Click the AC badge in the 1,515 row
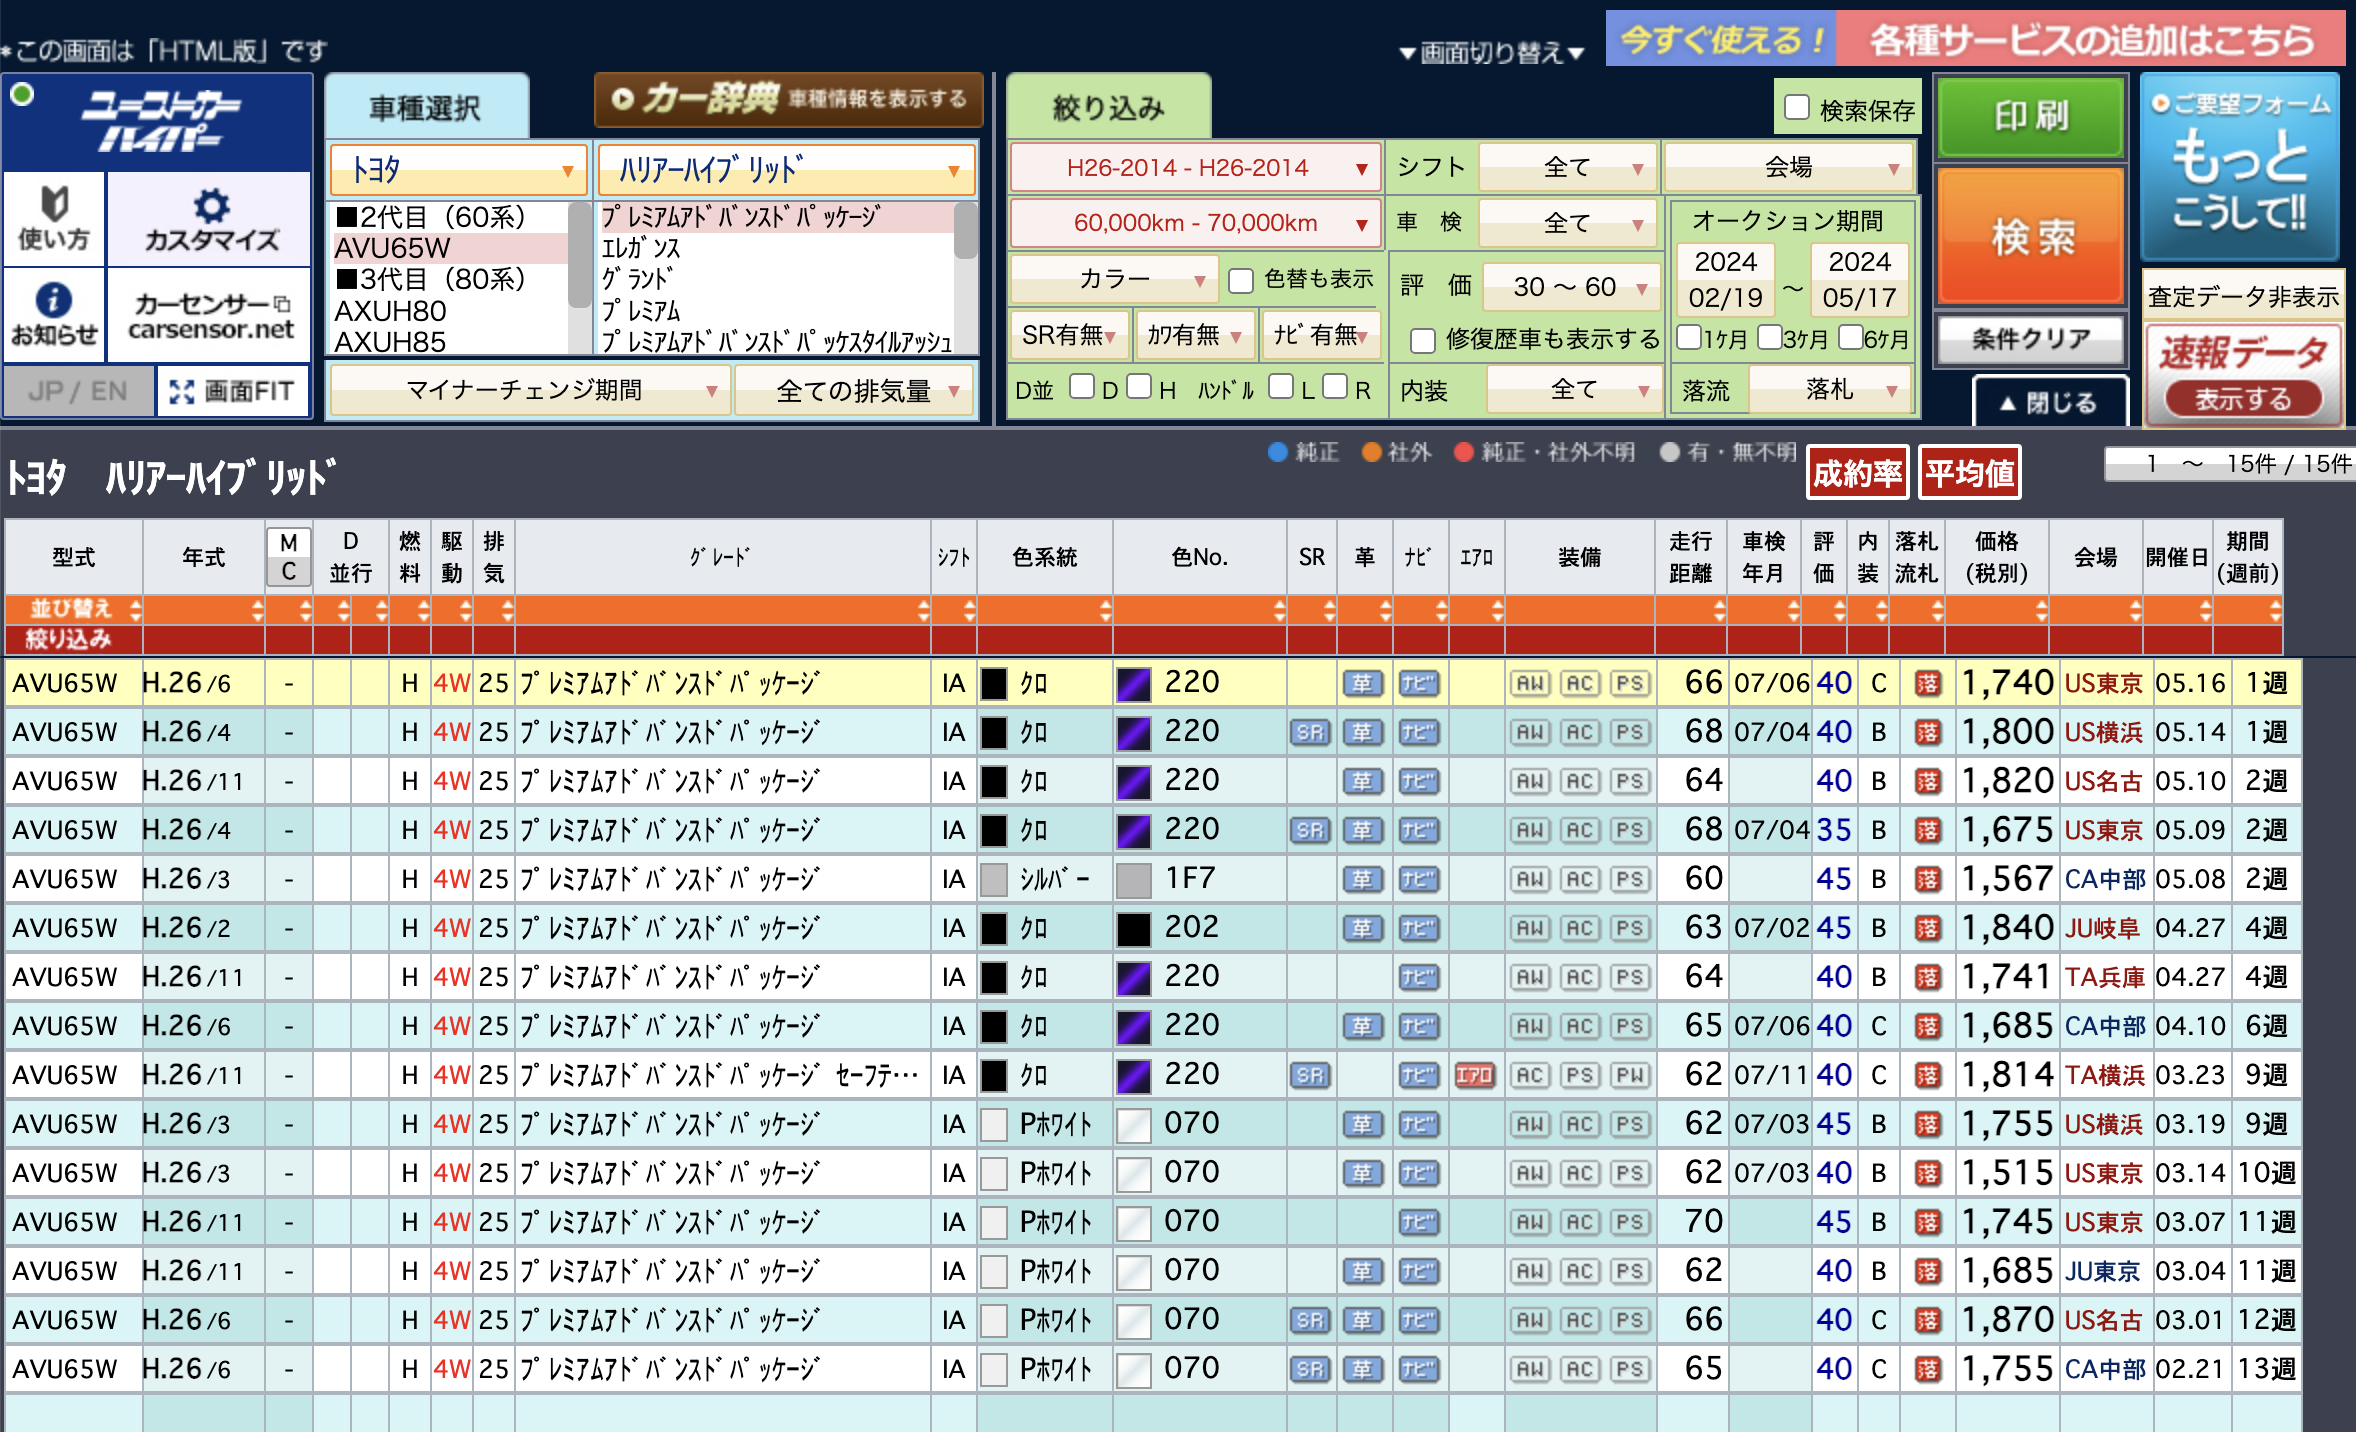This screenshot has height=1432, width=2356. 1580,1173
